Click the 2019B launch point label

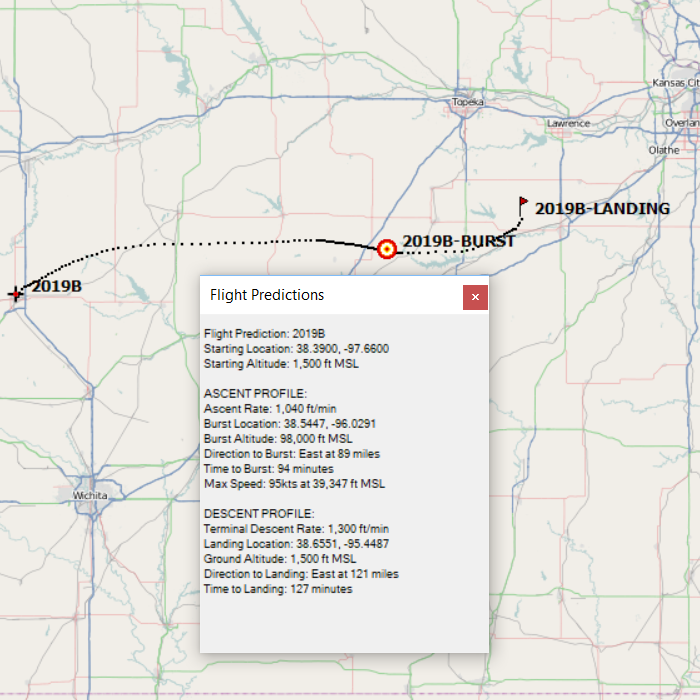57,286
